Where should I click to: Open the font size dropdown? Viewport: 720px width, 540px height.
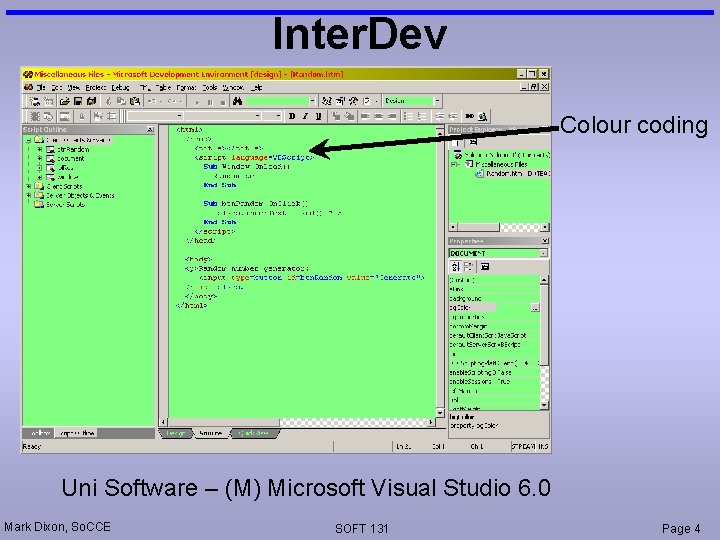pyautogui.click(x=278, y=116)
